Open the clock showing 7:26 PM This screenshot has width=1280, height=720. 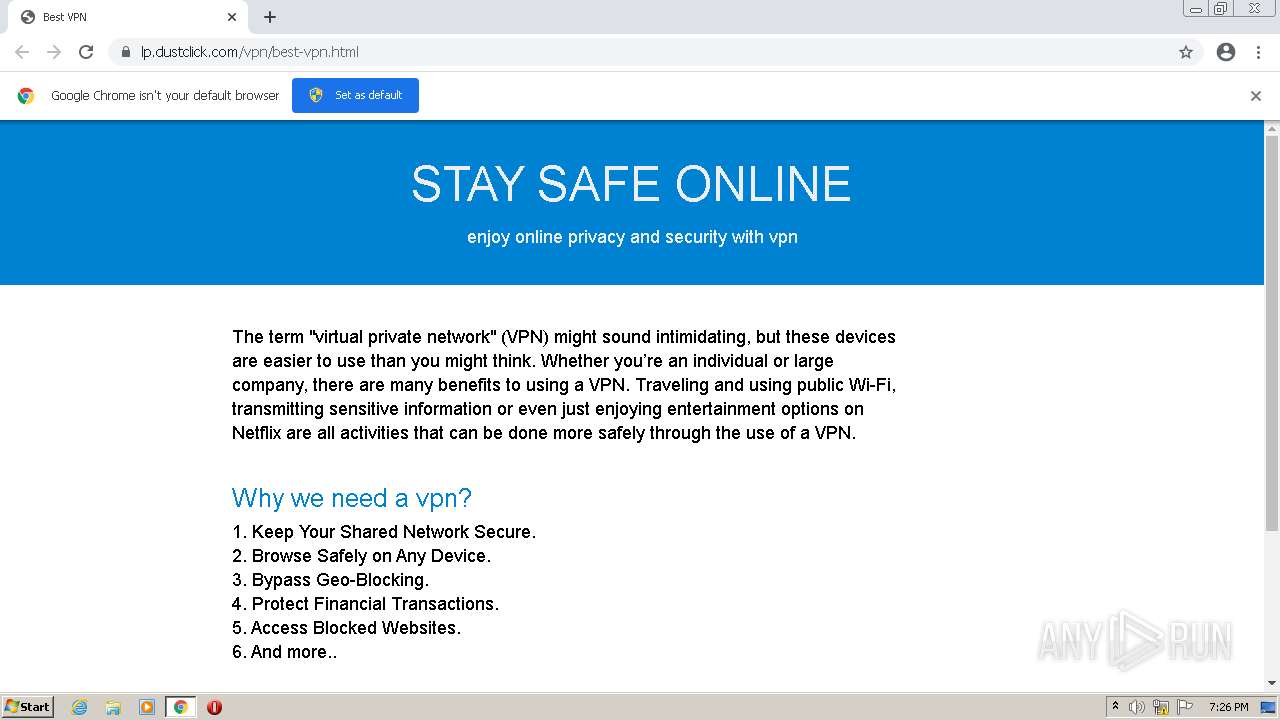(1229, 707)
